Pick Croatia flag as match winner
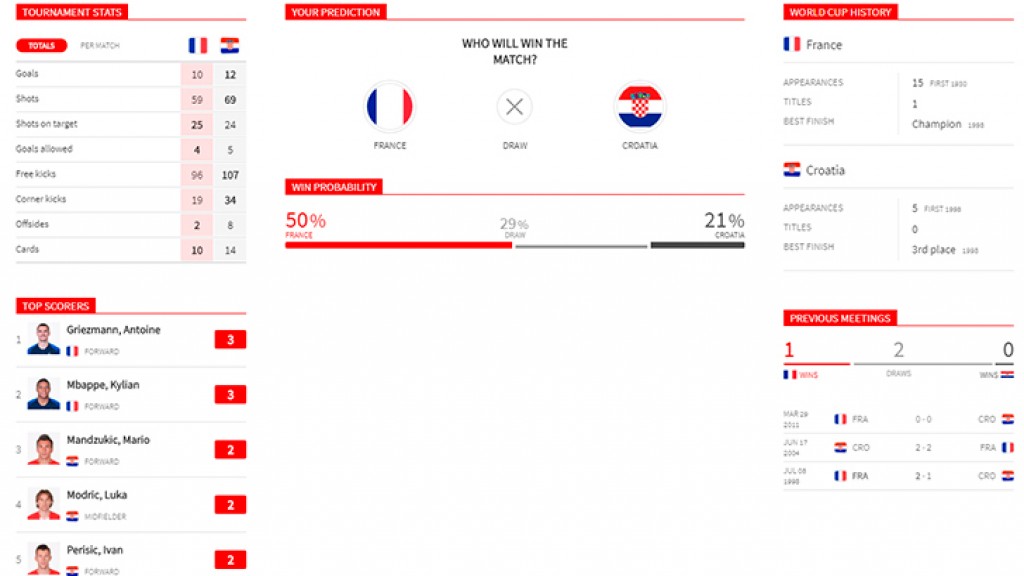The height and width of the screenshot is (576, 1024). click(x=640, y=108)
